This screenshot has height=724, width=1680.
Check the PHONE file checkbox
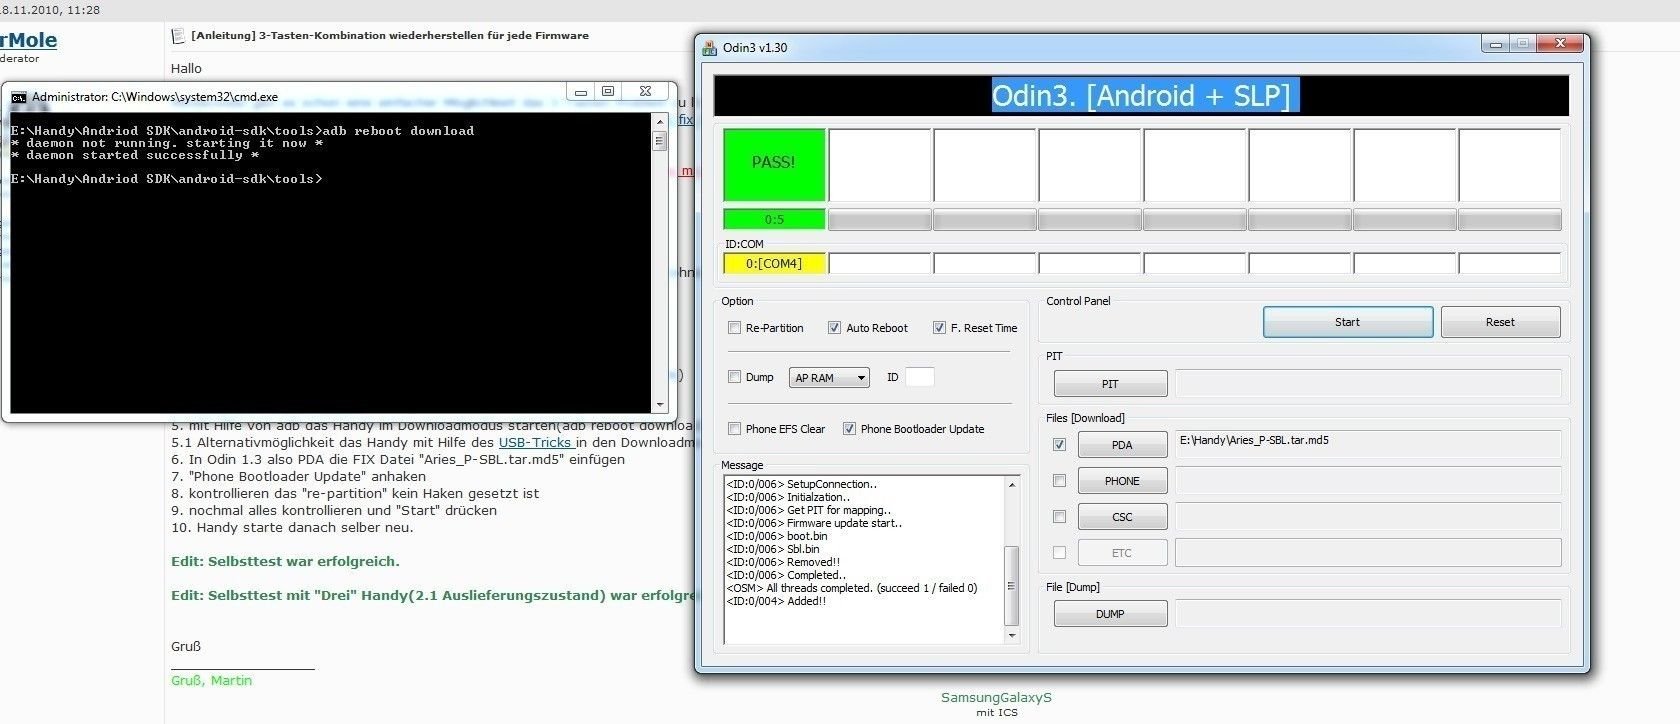pos(1059,481)
